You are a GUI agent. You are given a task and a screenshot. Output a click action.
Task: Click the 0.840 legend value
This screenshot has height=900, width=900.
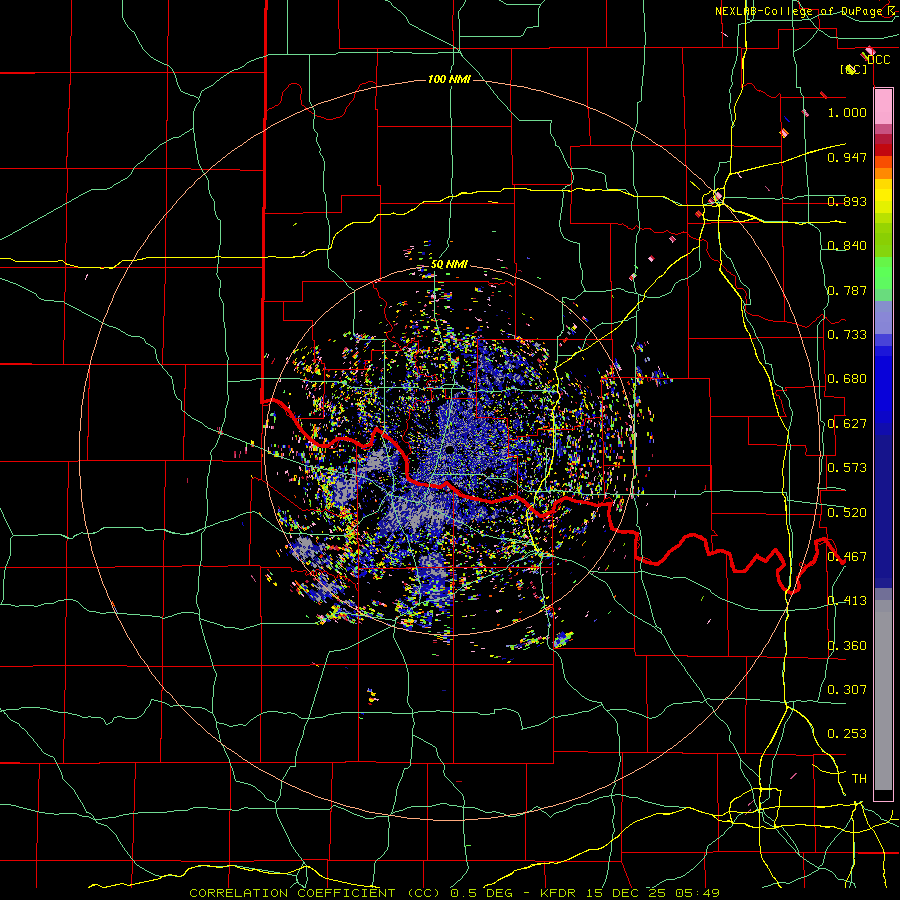847,246
